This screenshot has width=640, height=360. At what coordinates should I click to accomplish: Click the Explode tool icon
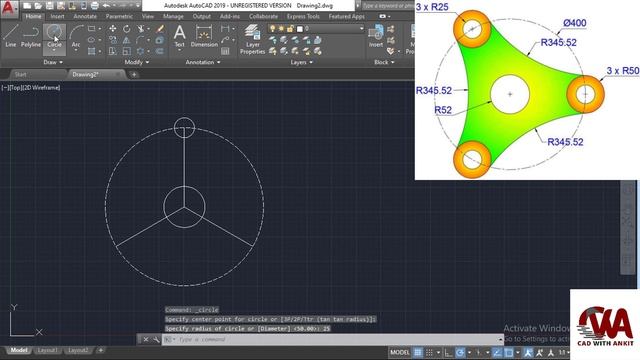(x=160, y=40)
